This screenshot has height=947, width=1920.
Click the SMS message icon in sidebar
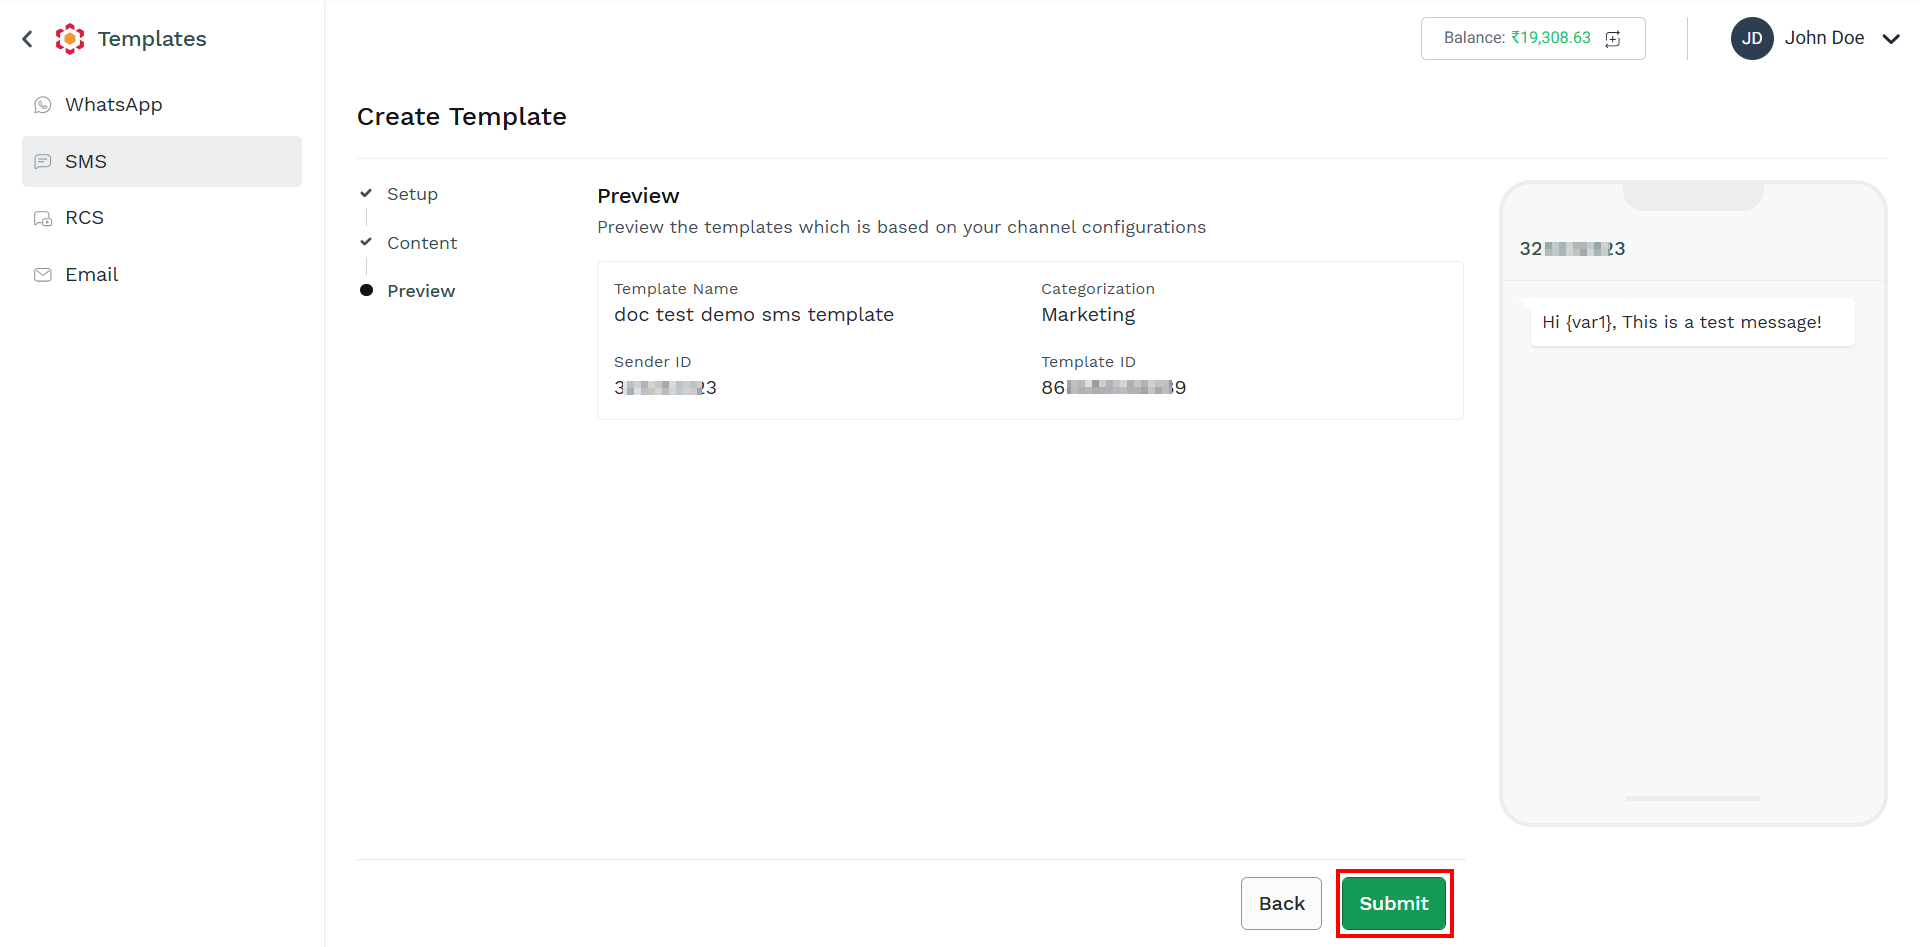43,162
